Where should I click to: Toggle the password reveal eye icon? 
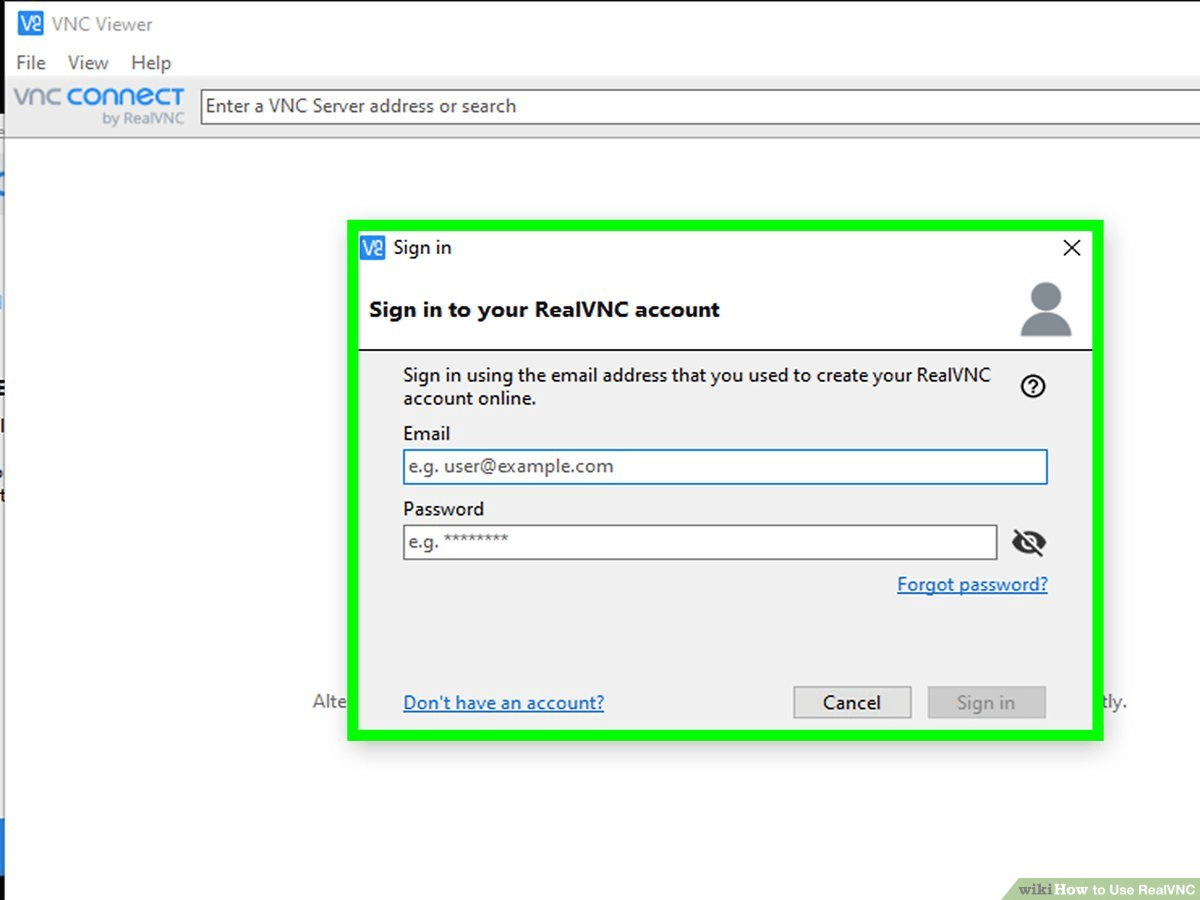coord(1028,541)
